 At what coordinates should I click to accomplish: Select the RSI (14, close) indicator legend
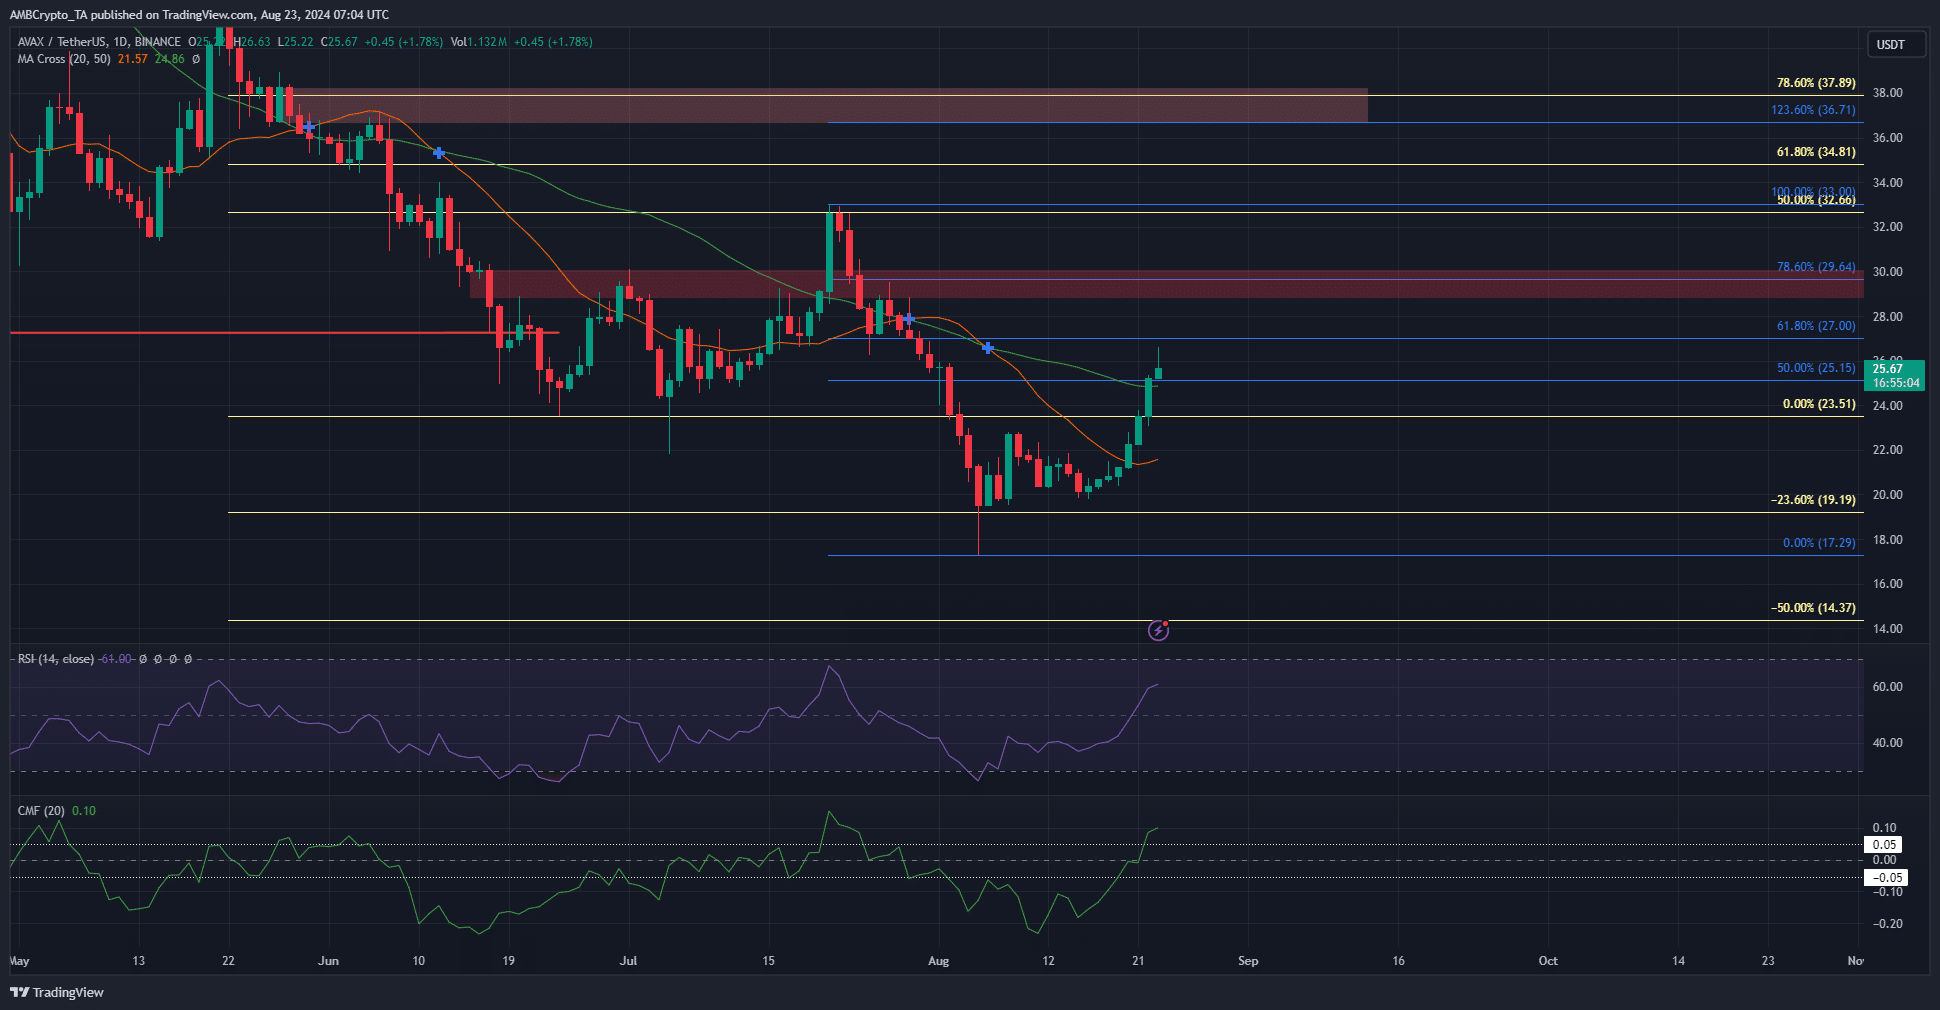coord(56,659)
